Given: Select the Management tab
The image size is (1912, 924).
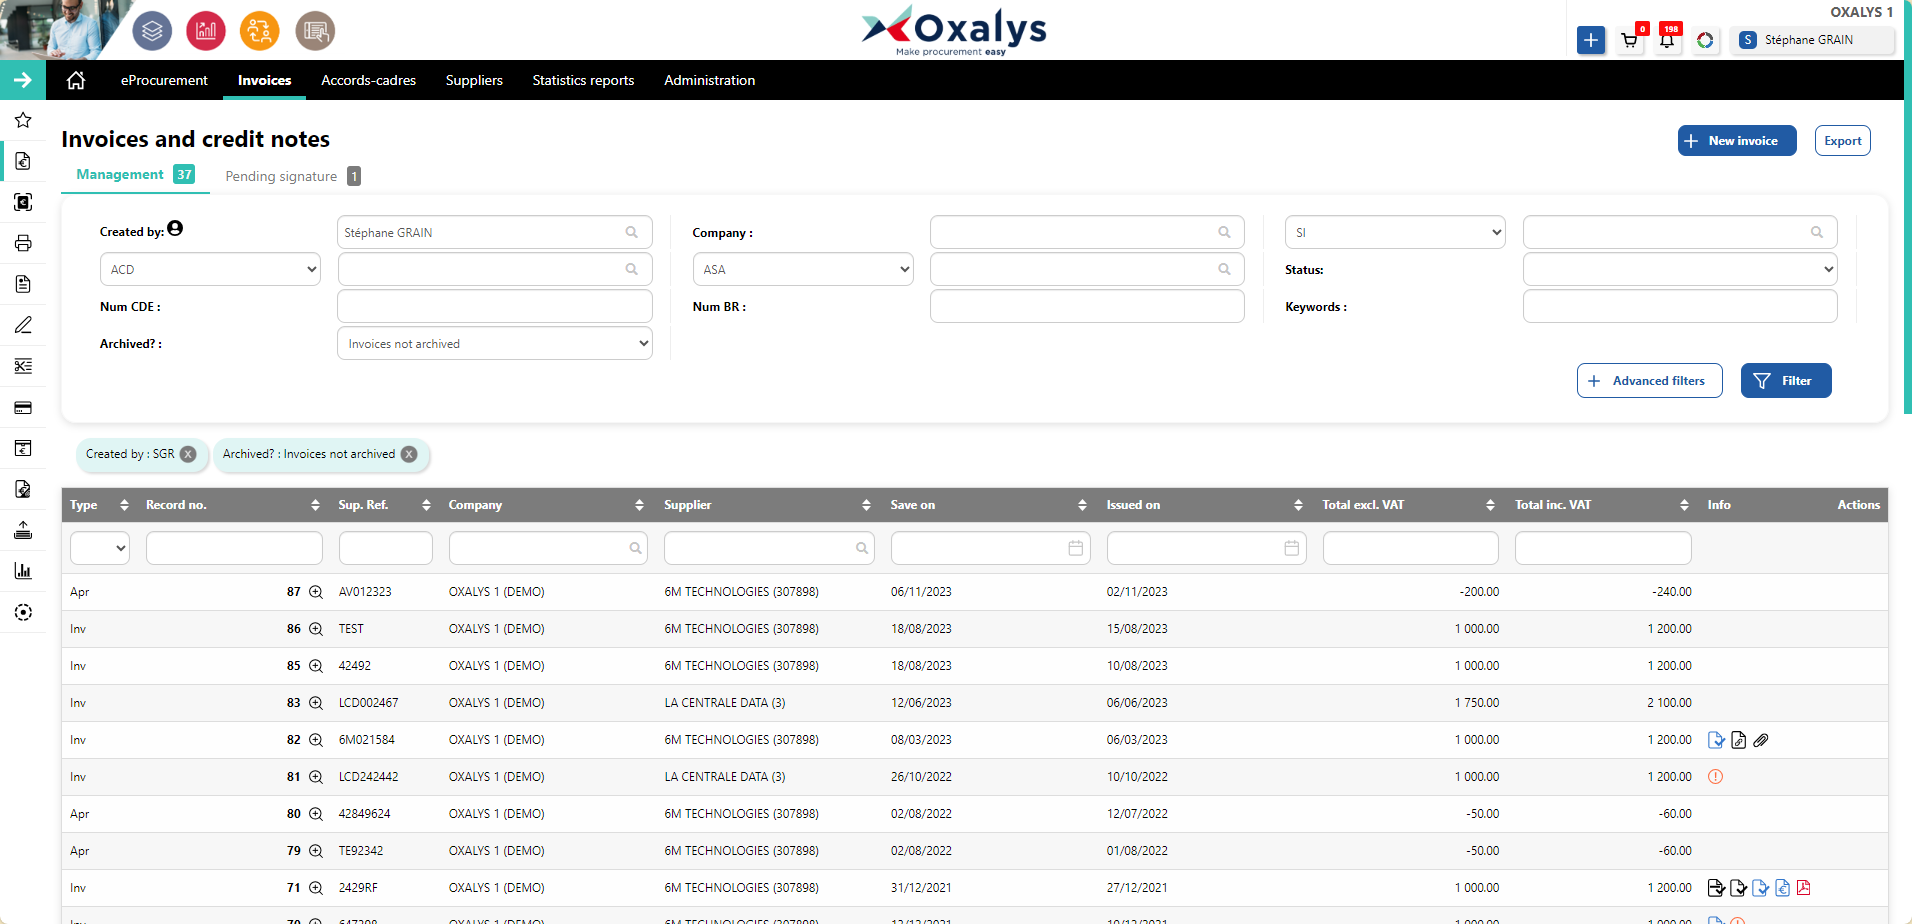Looking at the screenshot, I should (135, 174).
